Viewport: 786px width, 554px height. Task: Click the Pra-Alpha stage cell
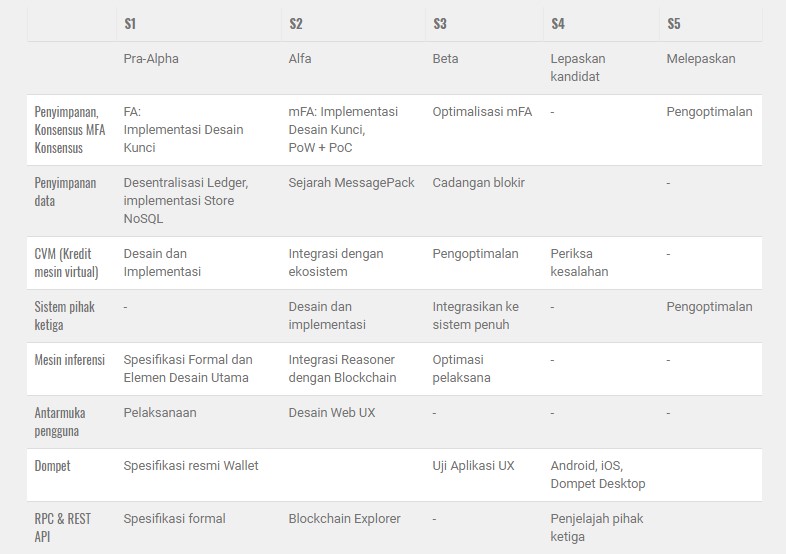coord(151,58)
